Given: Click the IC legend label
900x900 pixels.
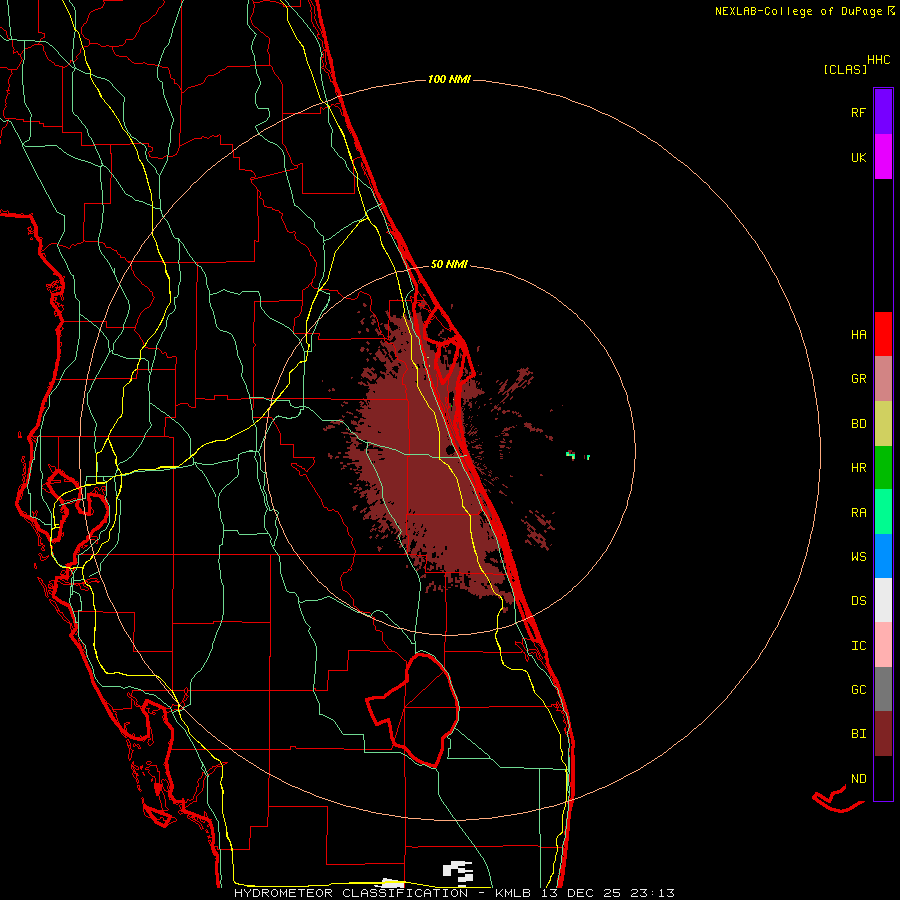Looking at the screenshot, I should (x=858, y=646).
